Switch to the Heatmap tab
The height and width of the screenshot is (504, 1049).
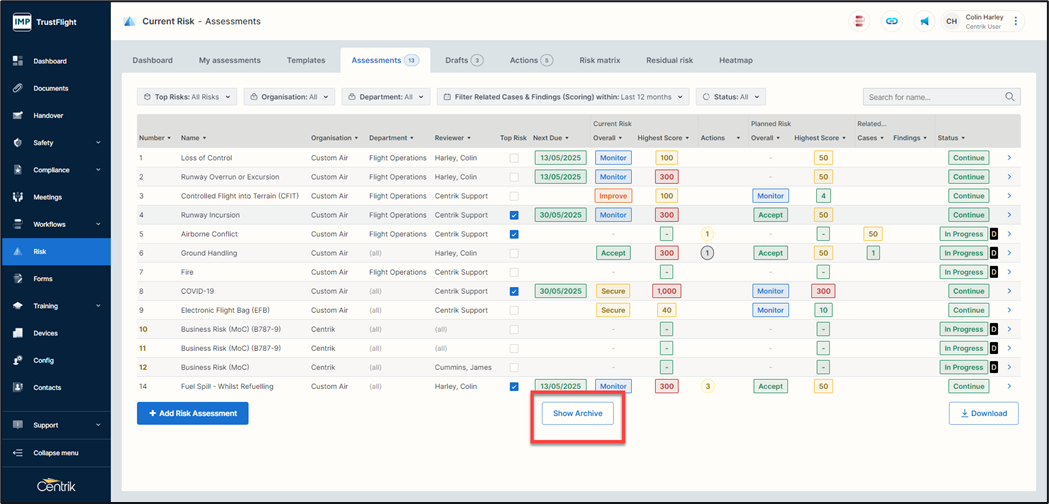pos(735,60)
